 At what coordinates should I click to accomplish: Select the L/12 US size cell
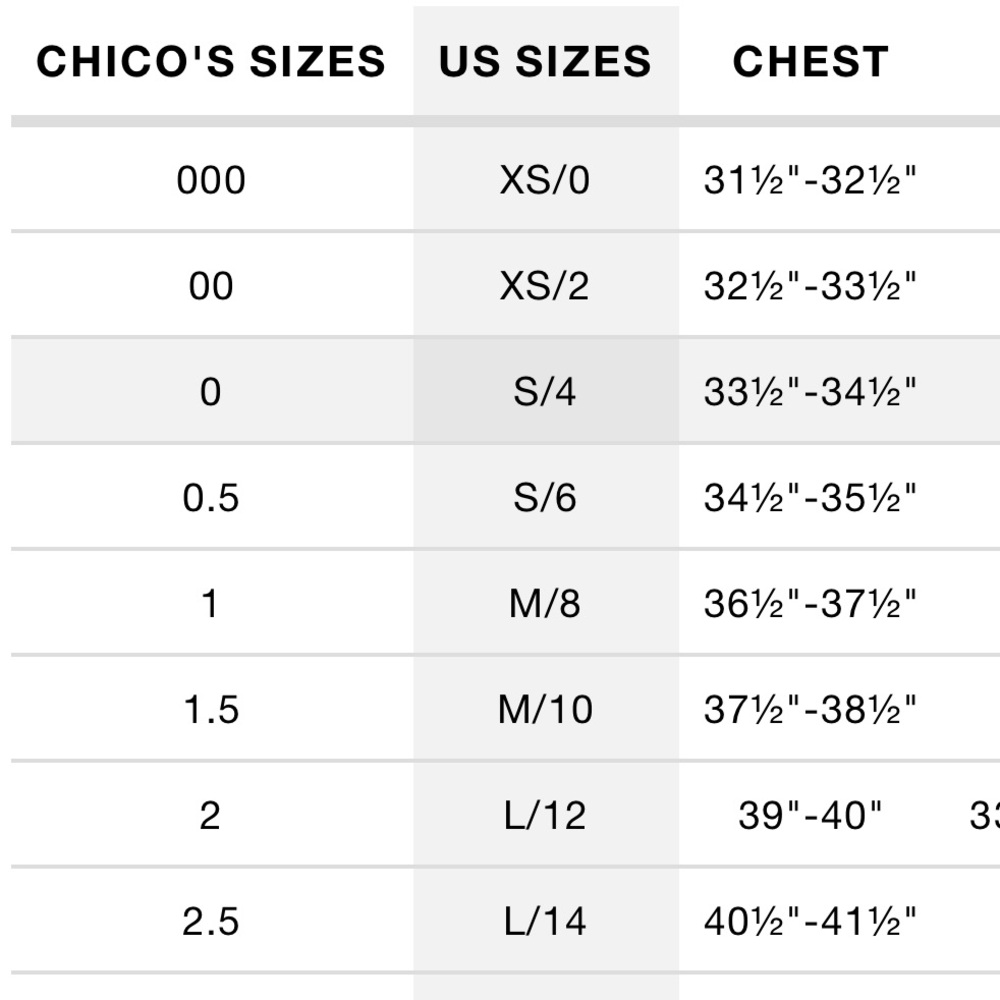[545, 815]
